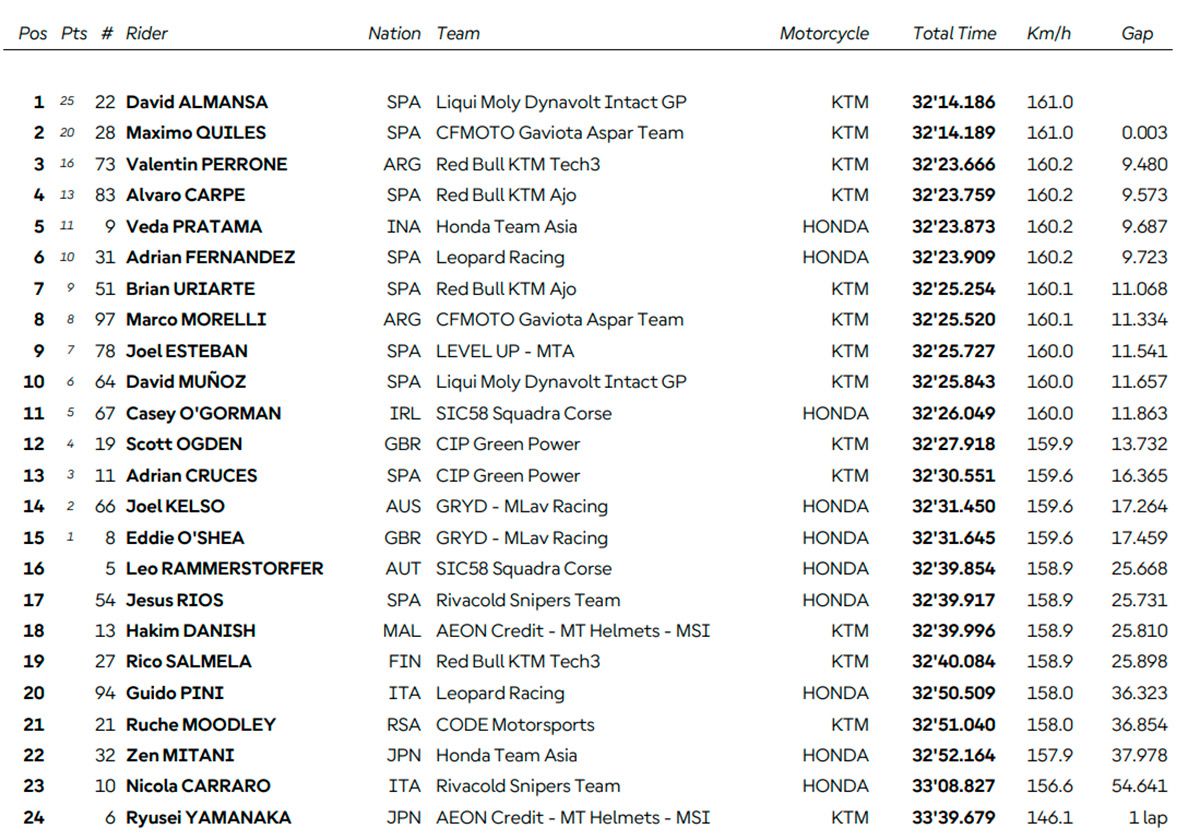
Task: Select the Km/h column header
Action: click(1048, 33)
